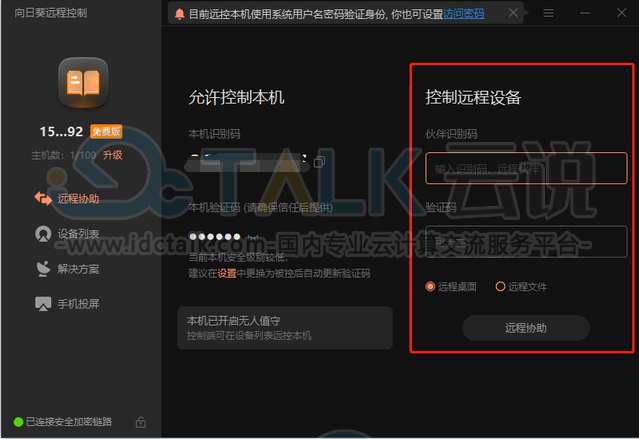The width and height of the screenshot is (639, 439).
Task: Open the 设备列表 sidebar menu
Action: point(67,234)
